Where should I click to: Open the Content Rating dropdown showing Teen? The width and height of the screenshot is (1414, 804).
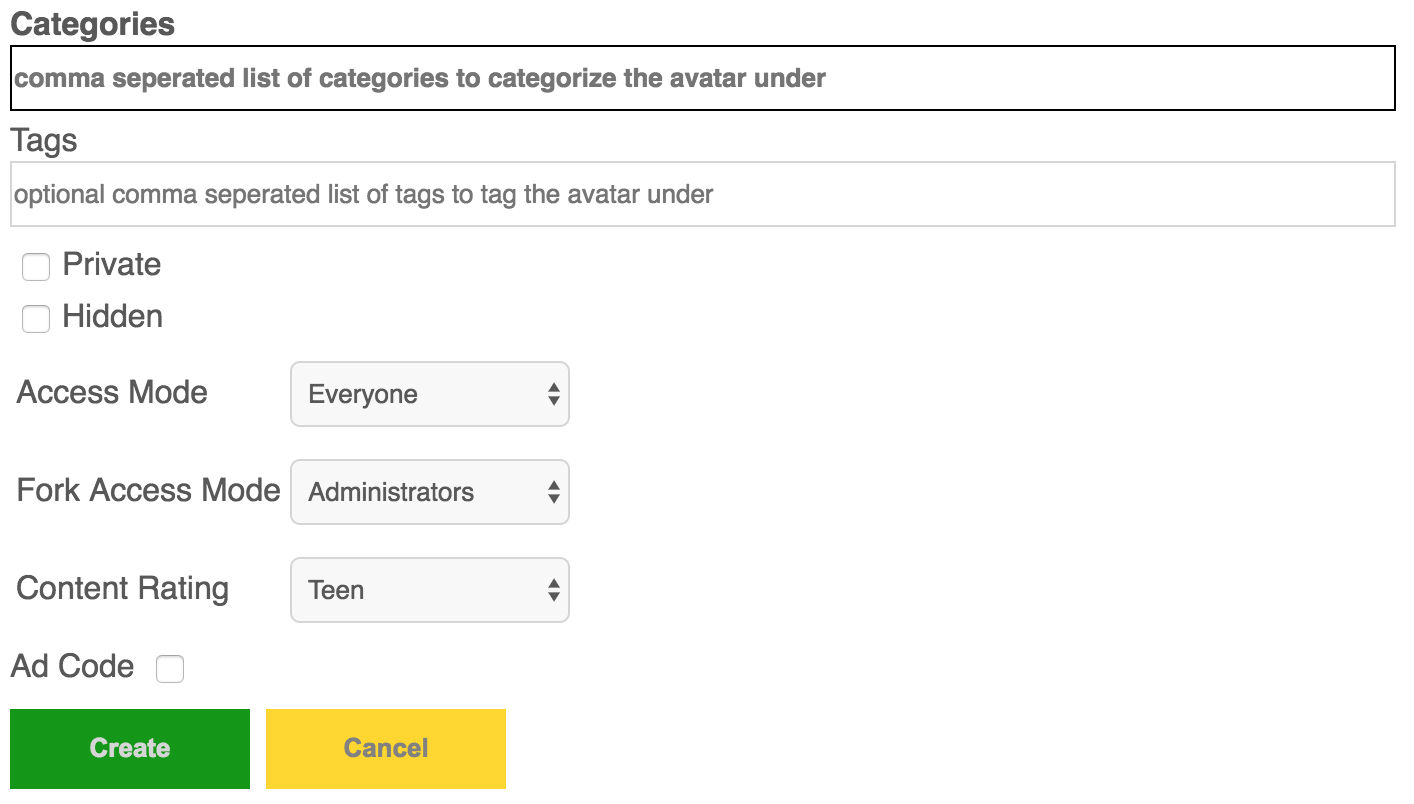pos(430,590)
